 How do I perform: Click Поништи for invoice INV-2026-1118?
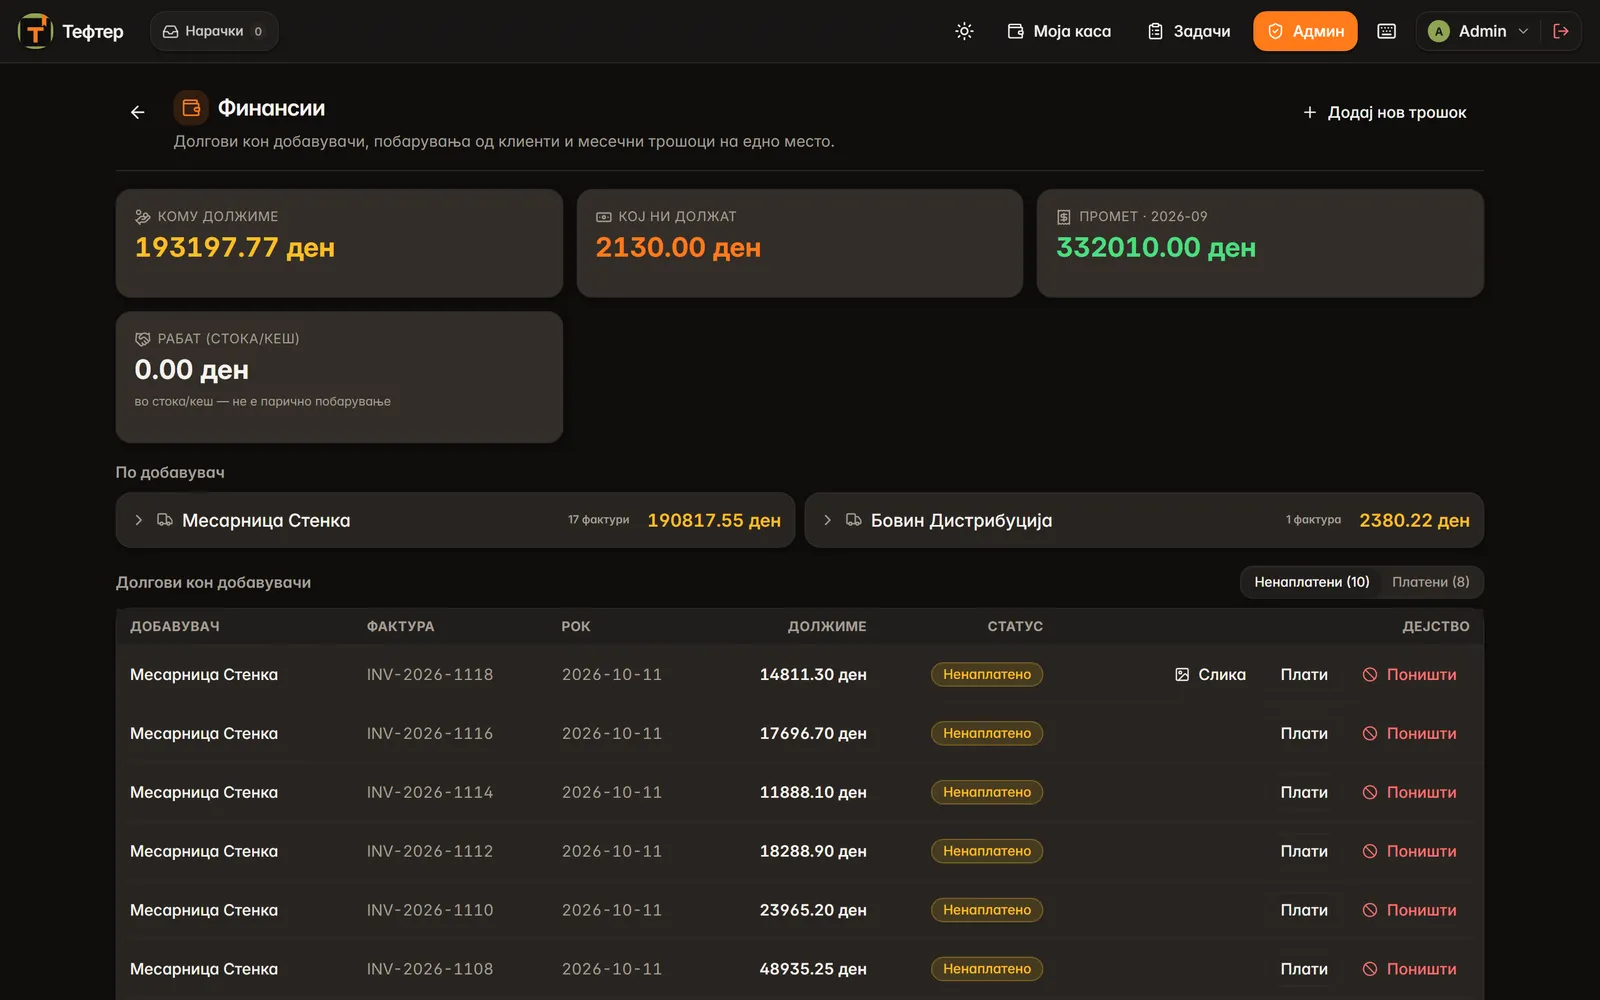tap(1409, 675)
